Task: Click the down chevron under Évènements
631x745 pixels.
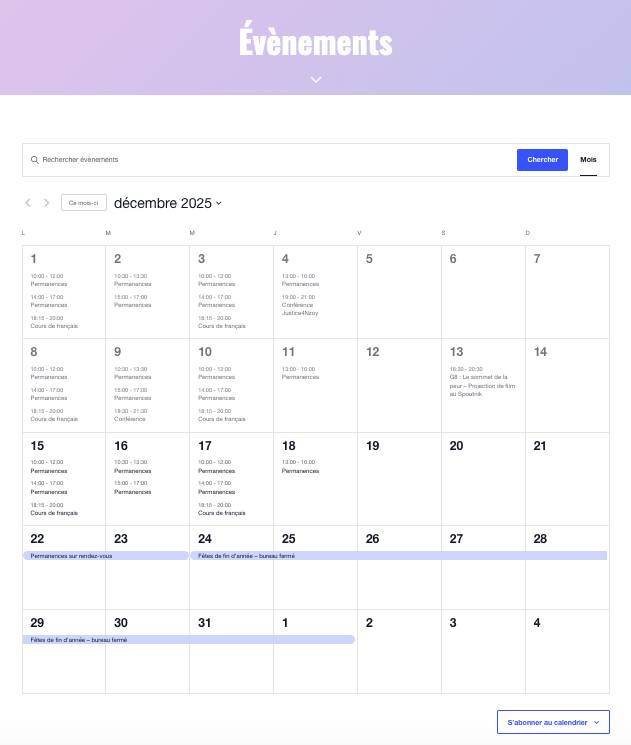Action: [315, 79]
